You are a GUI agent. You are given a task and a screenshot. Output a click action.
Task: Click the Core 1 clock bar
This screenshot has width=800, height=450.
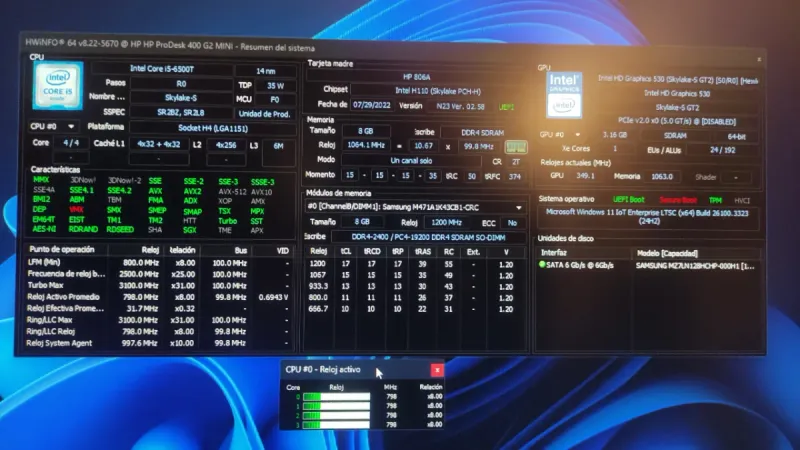[x=336, y=406]
